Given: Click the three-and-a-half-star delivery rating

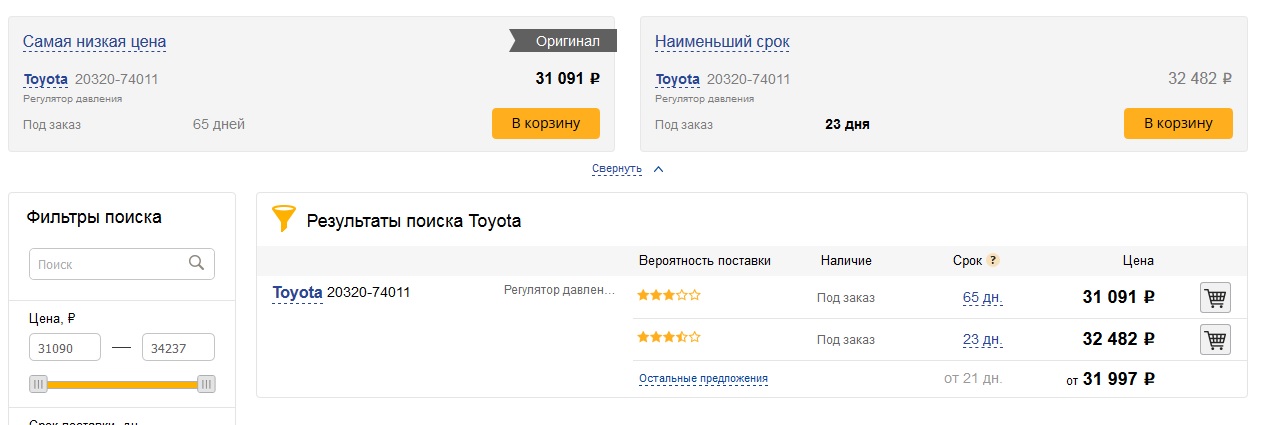Looking at the screenshot, I should 669,337.
